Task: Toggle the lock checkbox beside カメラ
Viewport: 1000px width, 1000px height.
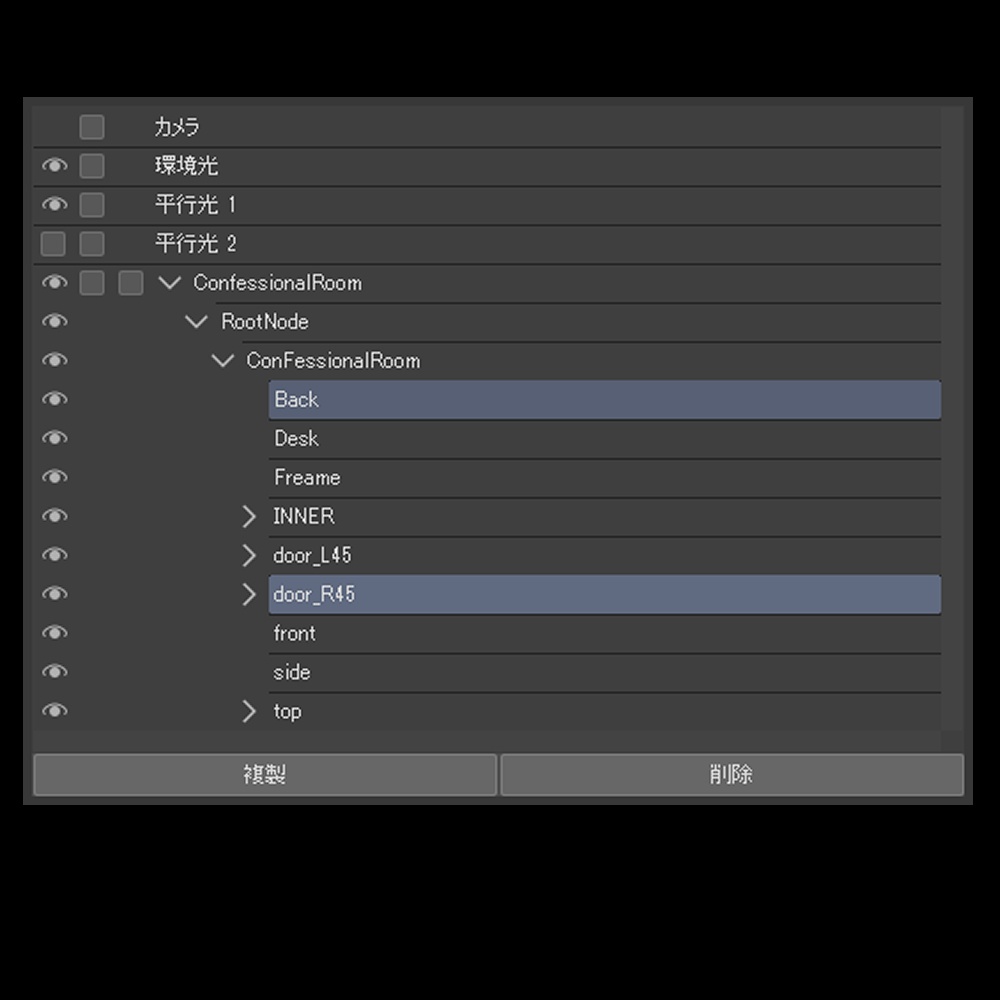Action: click(x=92, y=127)
